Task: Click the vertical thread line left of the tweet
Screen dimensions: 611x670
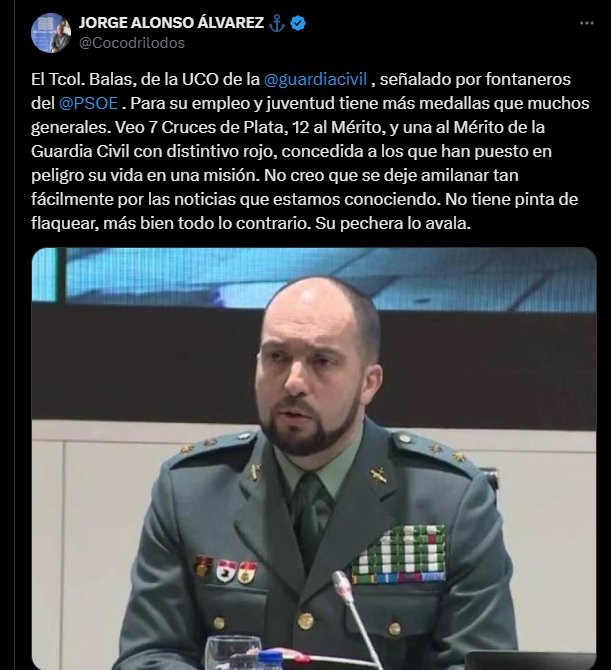Action: tap(15, 335)
